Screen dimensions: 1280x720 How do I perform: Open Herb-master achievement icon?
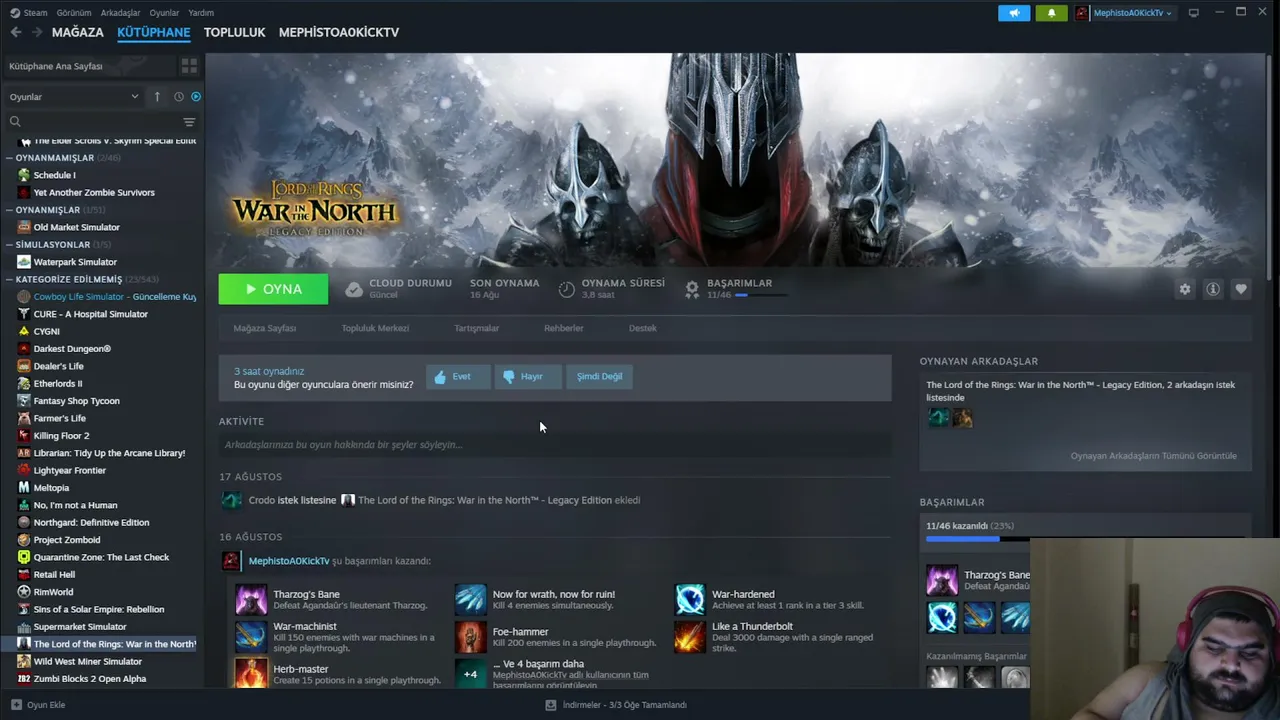tap(251, 672)
